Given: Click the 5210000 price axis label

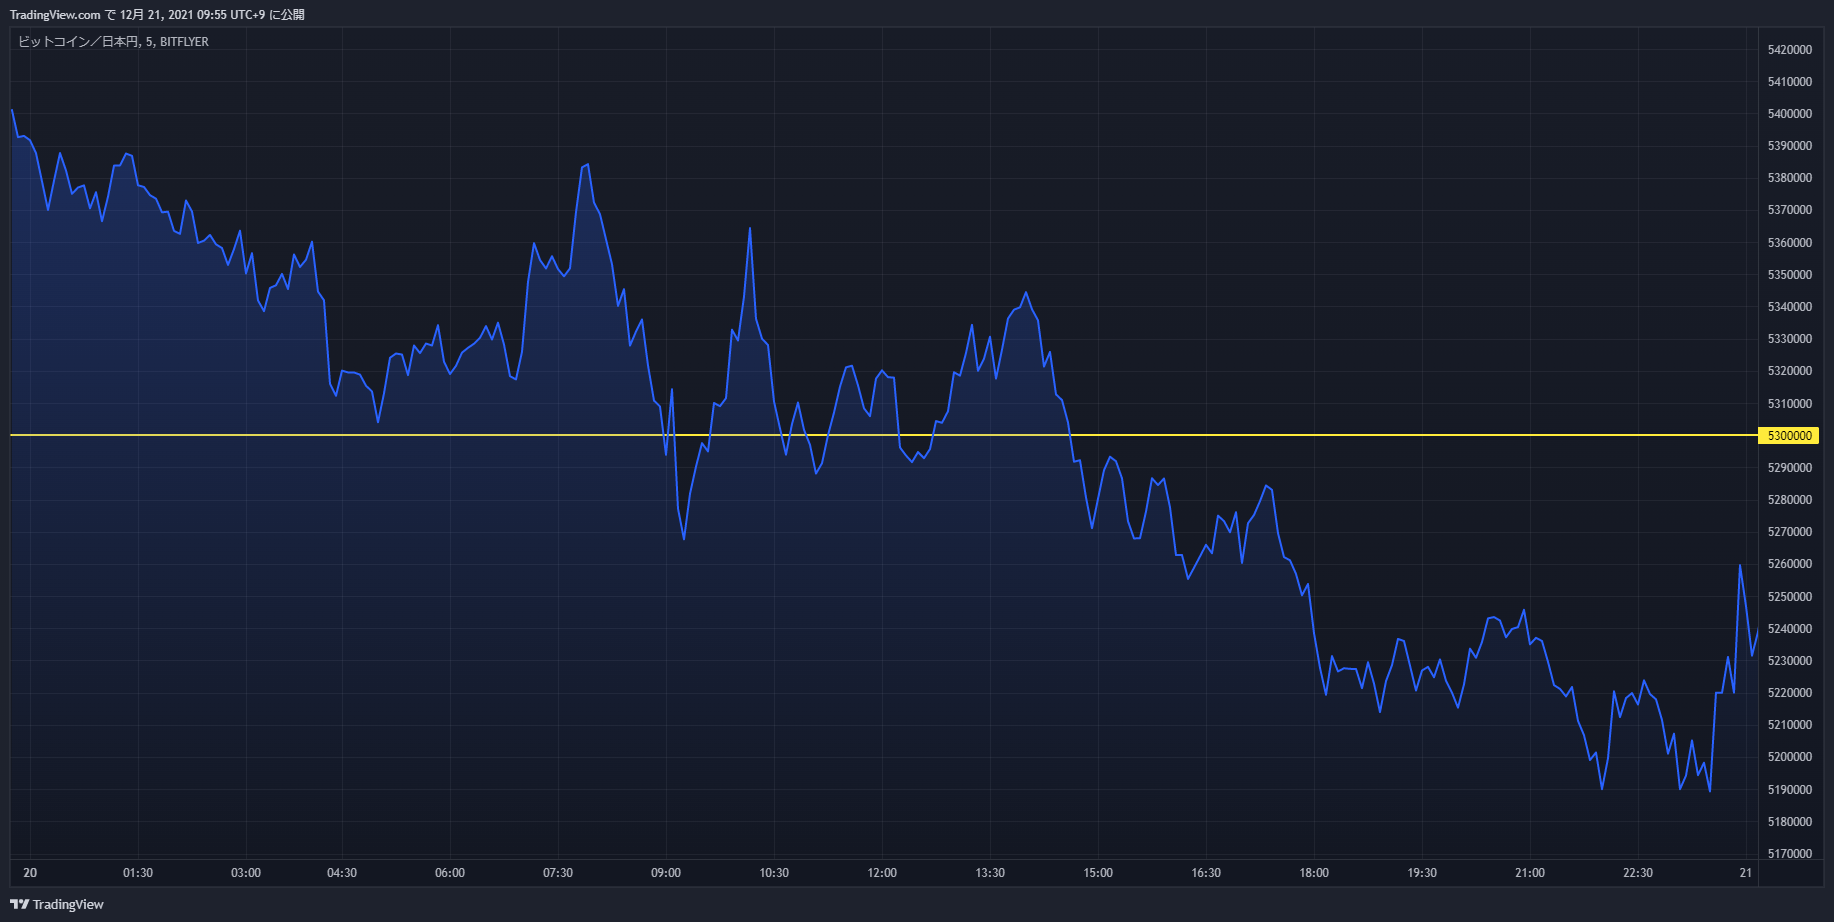Looking at the screenshot, I should [x=1790, y=725].
